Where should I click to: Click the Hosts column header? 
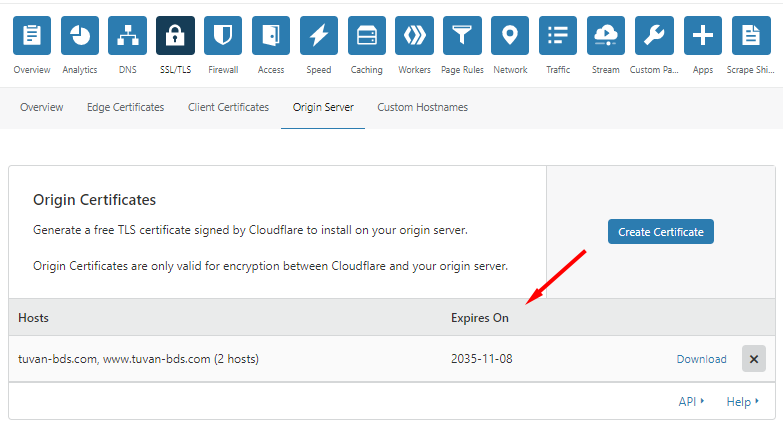point(33,318)
